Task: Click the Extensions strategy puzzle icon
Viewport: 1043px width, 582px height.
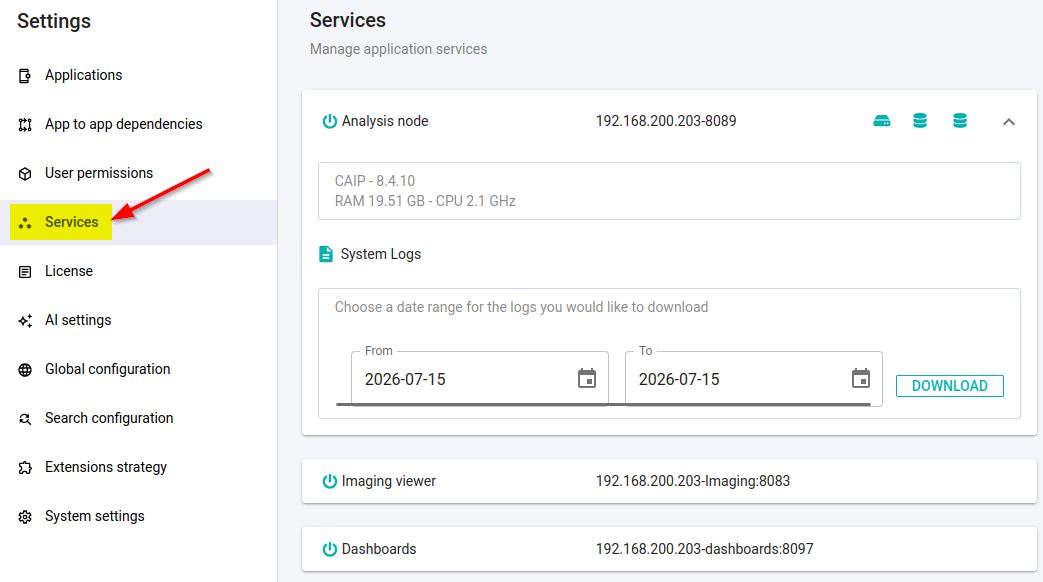Action: [x=25, y=468]
